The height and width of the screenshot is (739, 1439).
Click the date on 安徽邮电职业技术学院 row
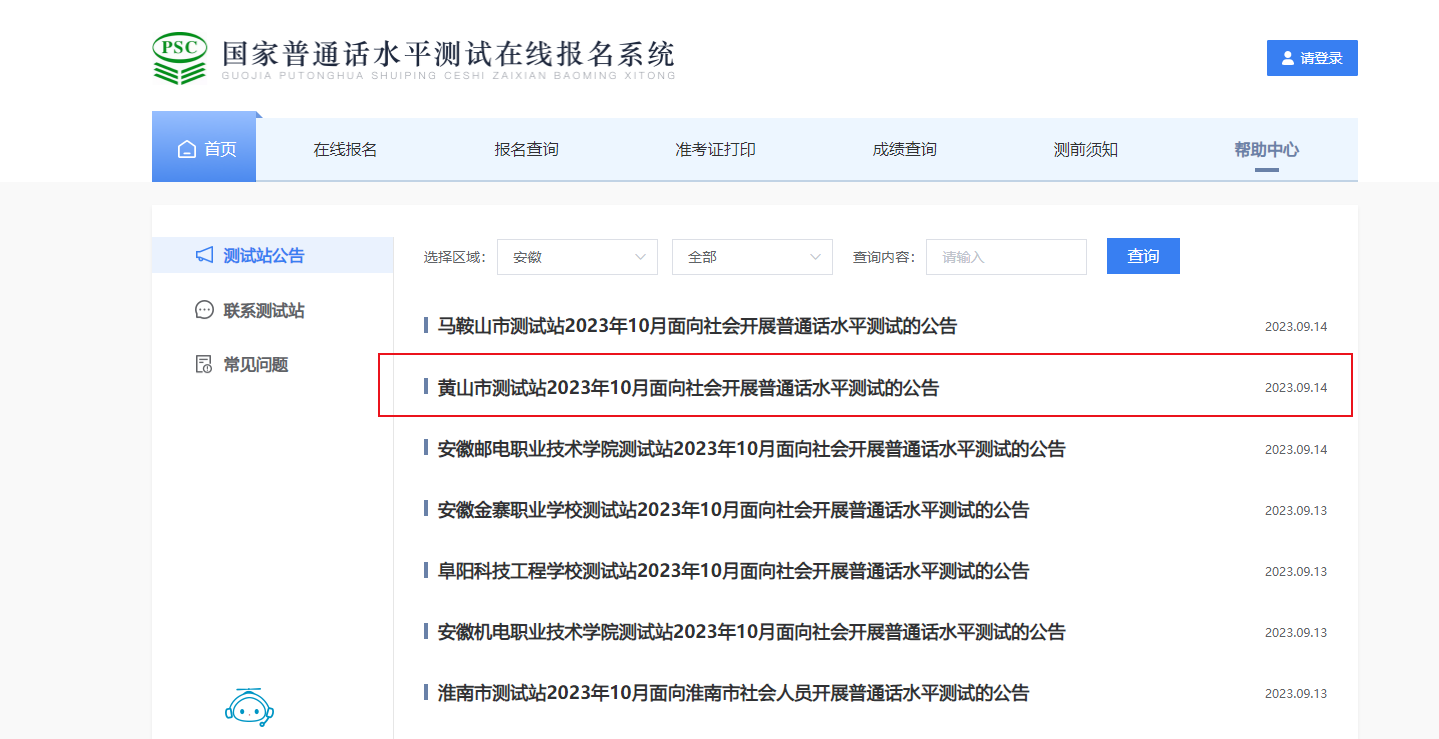tap(1296, 450)
